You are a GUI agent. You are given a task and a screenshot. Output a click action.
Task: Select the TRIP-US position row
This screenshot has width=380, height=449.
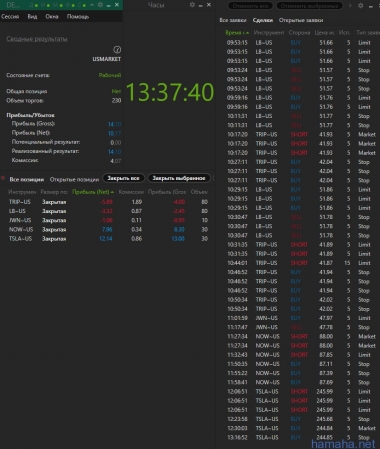[108, 202]
